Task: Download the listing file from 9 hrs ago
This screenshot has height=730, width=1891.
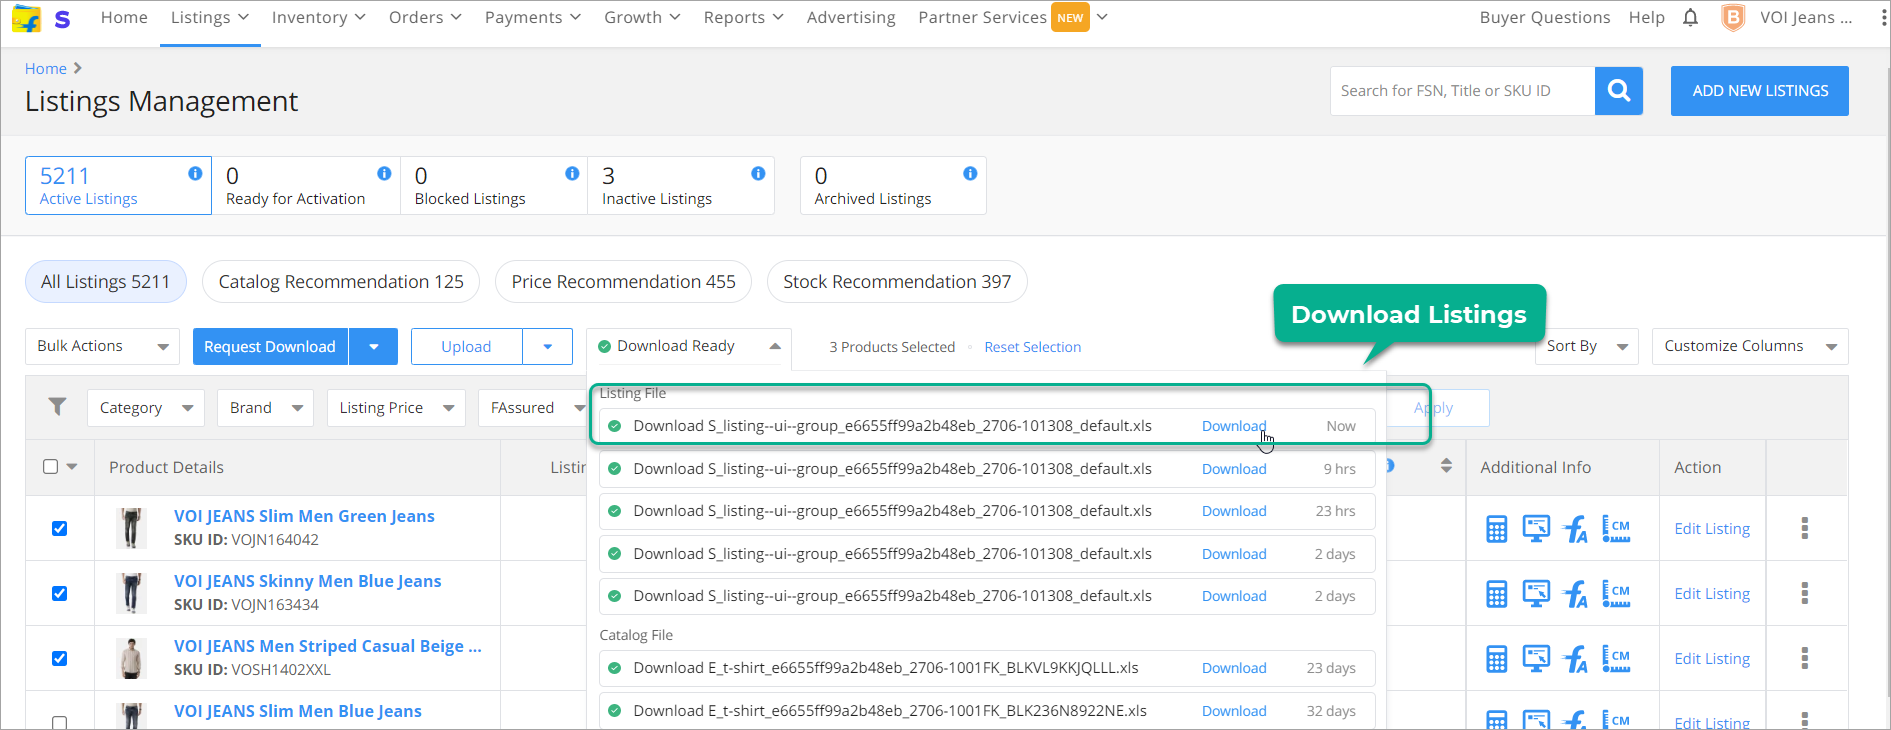Action: pos(1234,469)
